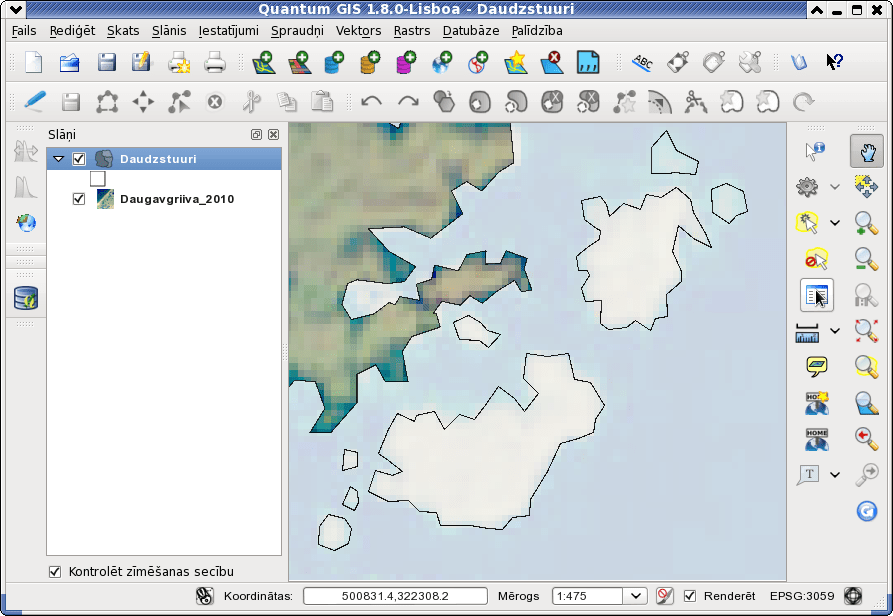Click the Zoom to Selection icon
The image size is (893, 616).
866,367
